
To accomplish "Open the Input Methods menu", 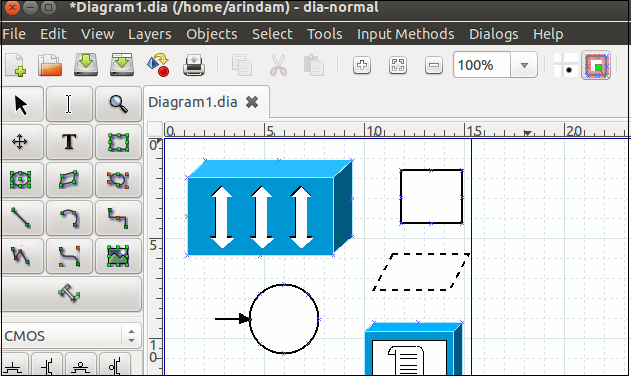I will [406, 34].
